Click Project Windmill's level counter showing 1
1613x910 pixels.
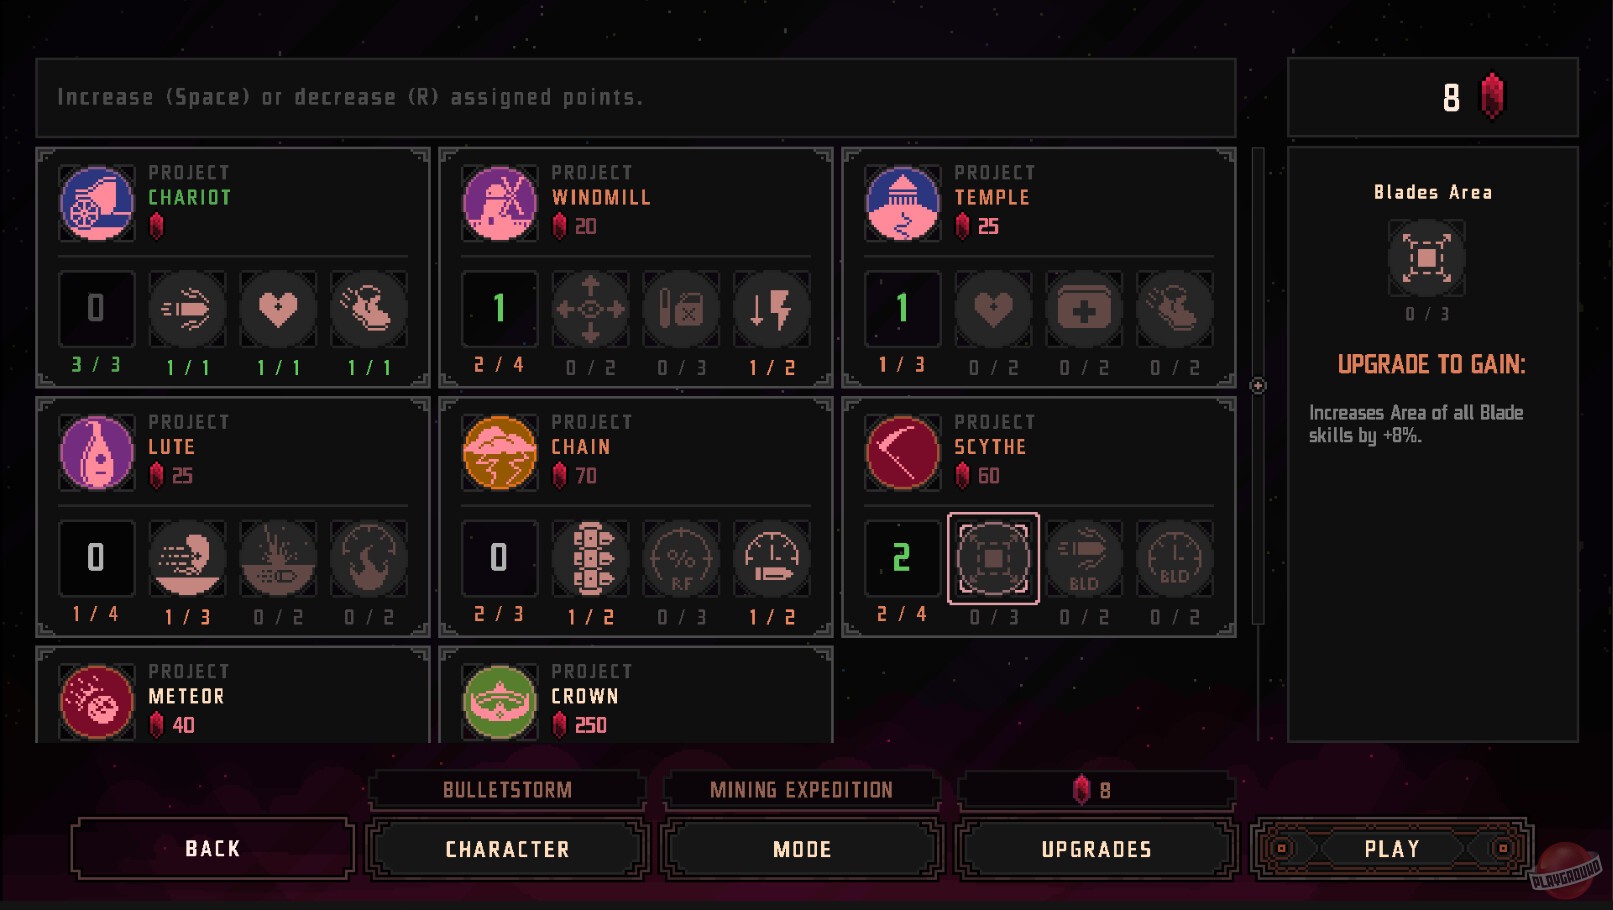pyautogui.click(x=499, y=309)
